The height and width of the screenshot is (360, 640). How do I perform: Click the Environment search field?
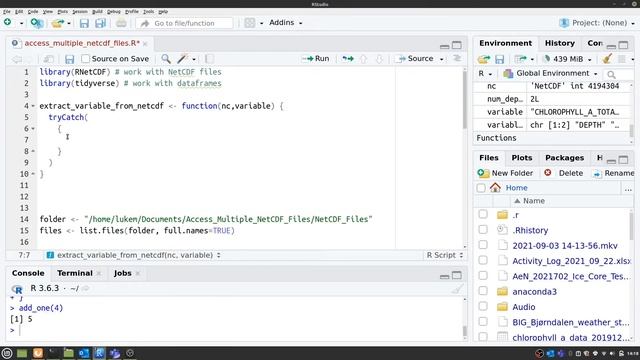619,74
